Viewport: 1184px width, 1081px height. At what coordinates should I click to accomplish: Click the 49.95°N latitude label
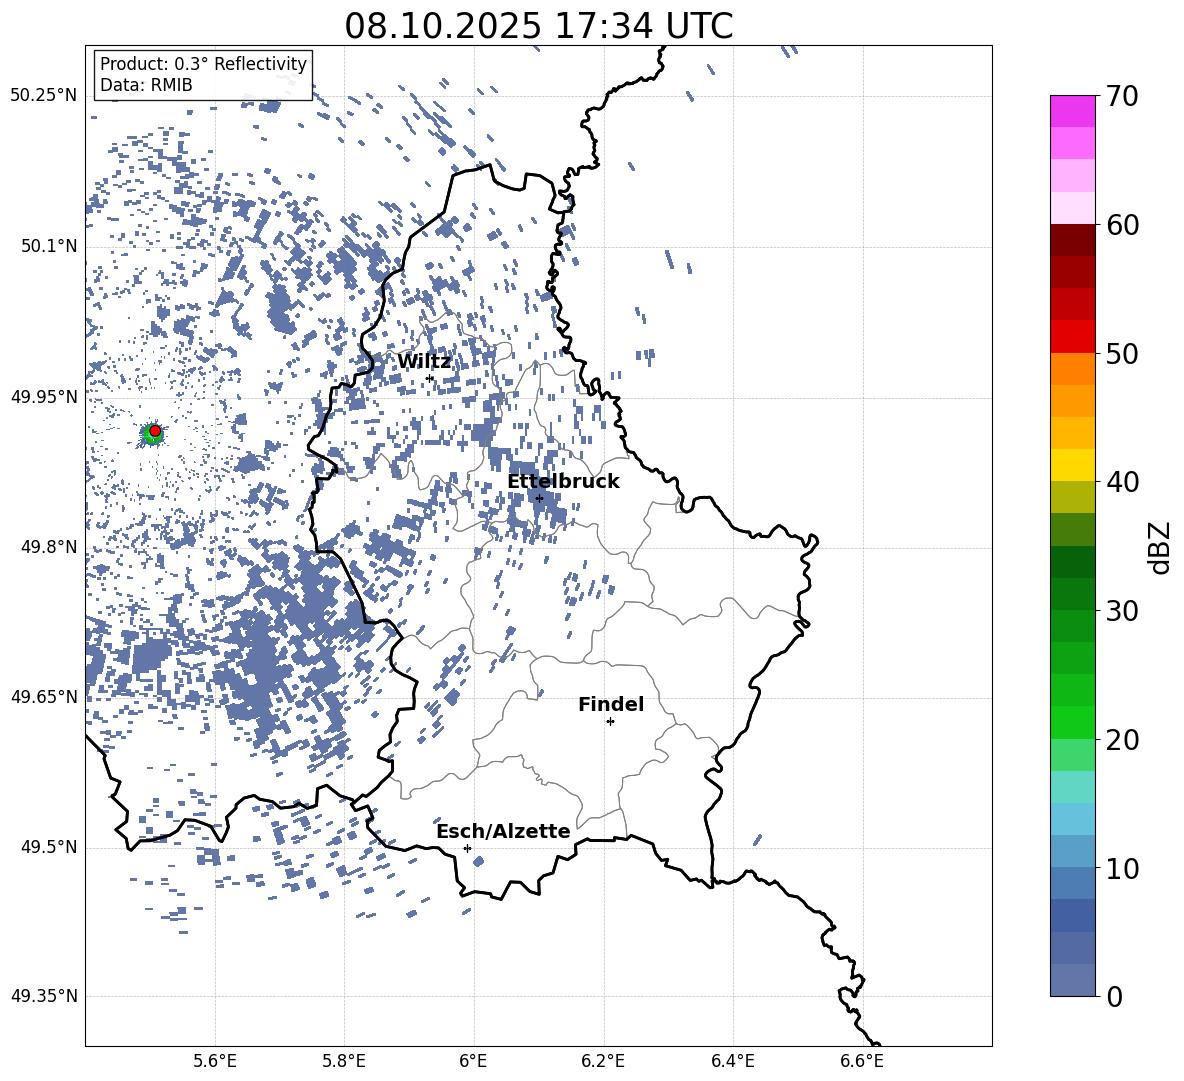(x=44, y=397)
